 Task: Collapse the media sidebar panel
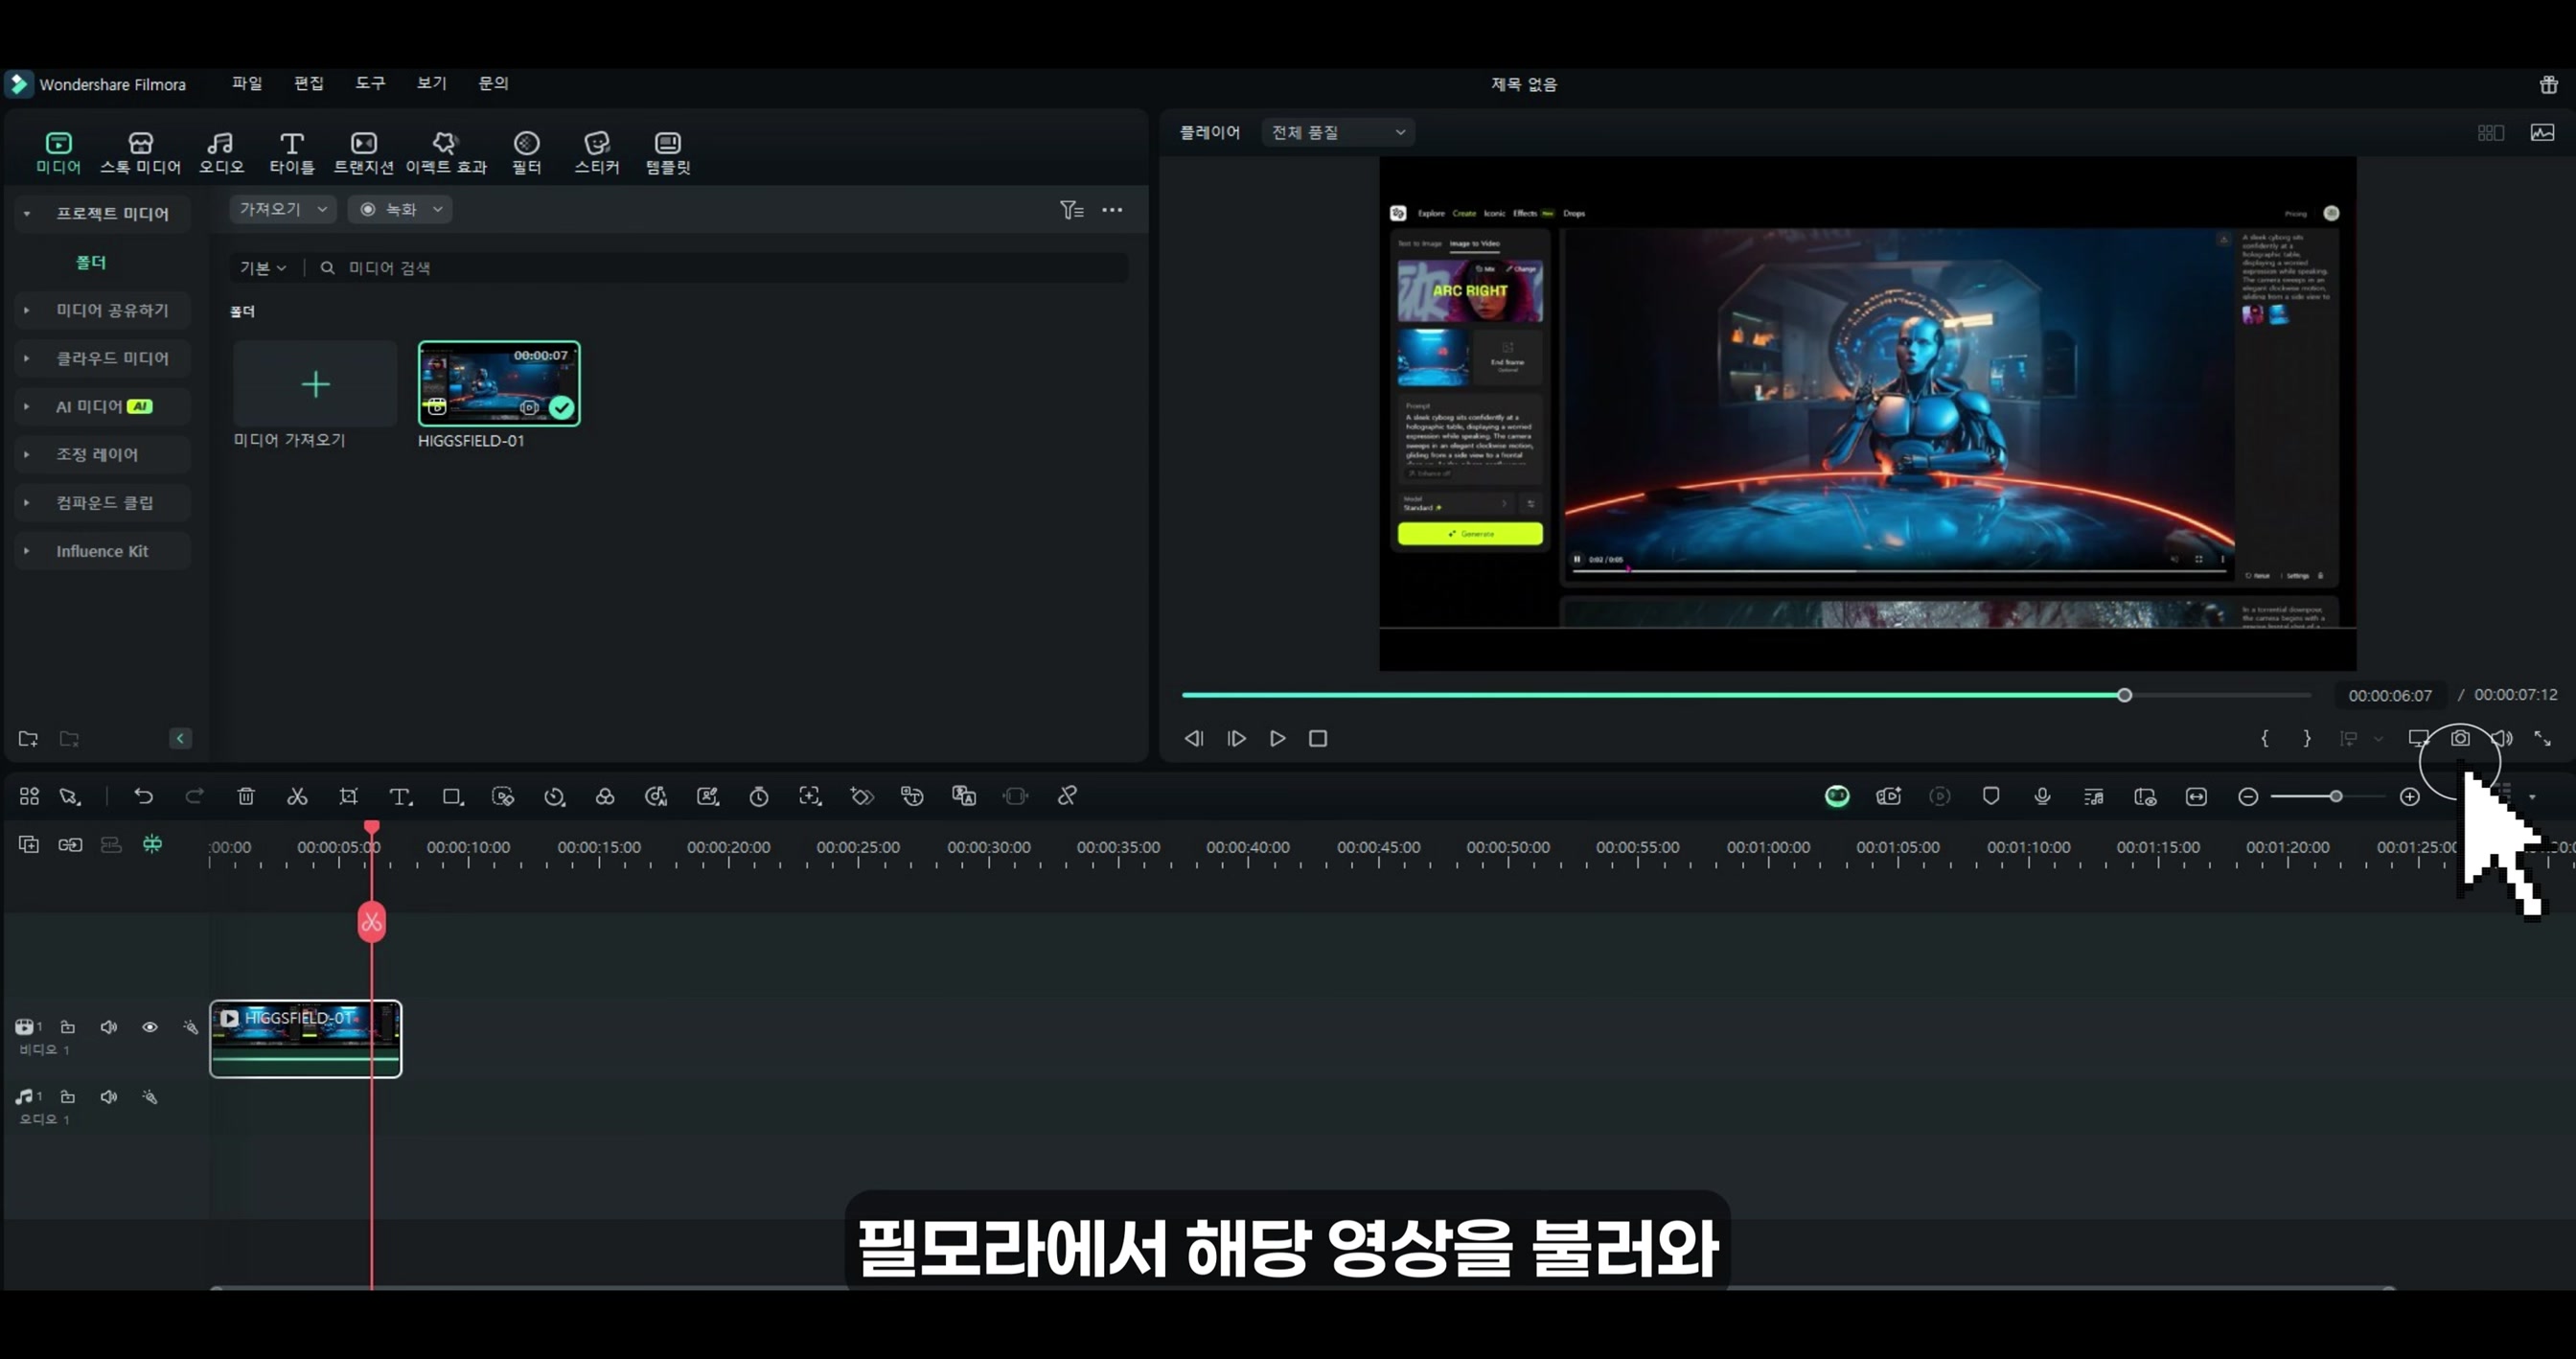(180, 739)
